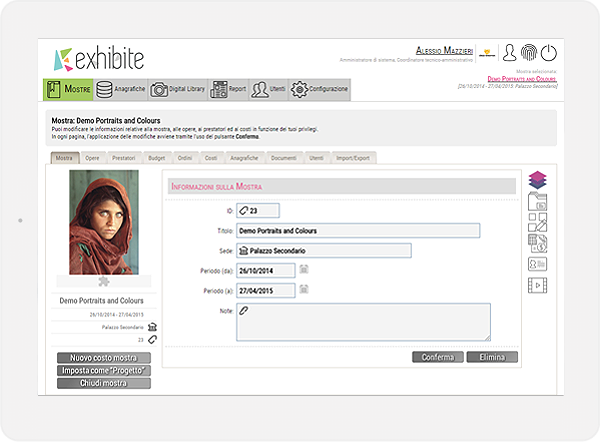Click the sidebar dates 26/10/2014 - 27/04/2015
The width and height of the screenshot is (600, 442).
[117, 315]
